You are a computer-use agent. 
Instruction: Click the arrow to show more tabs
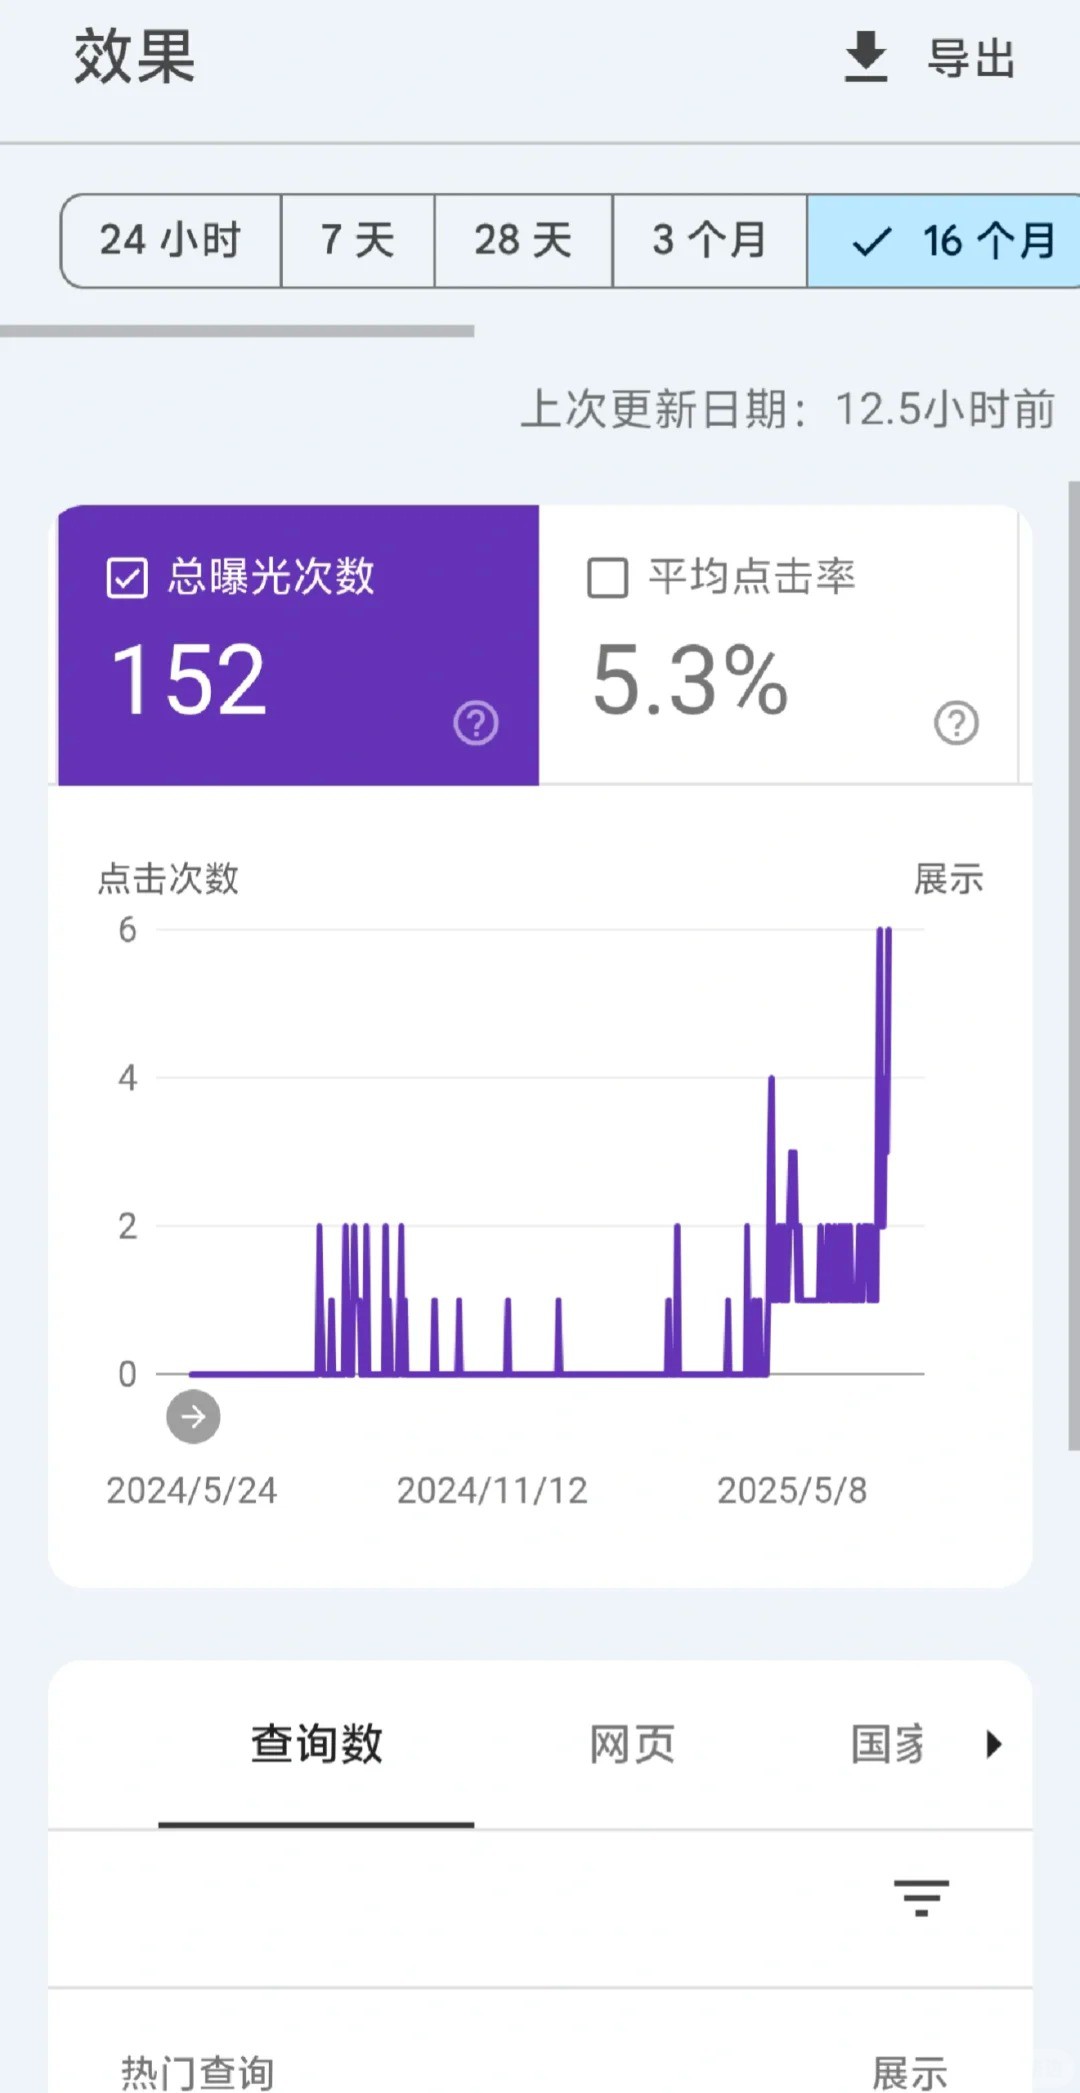click(993, 1744)
